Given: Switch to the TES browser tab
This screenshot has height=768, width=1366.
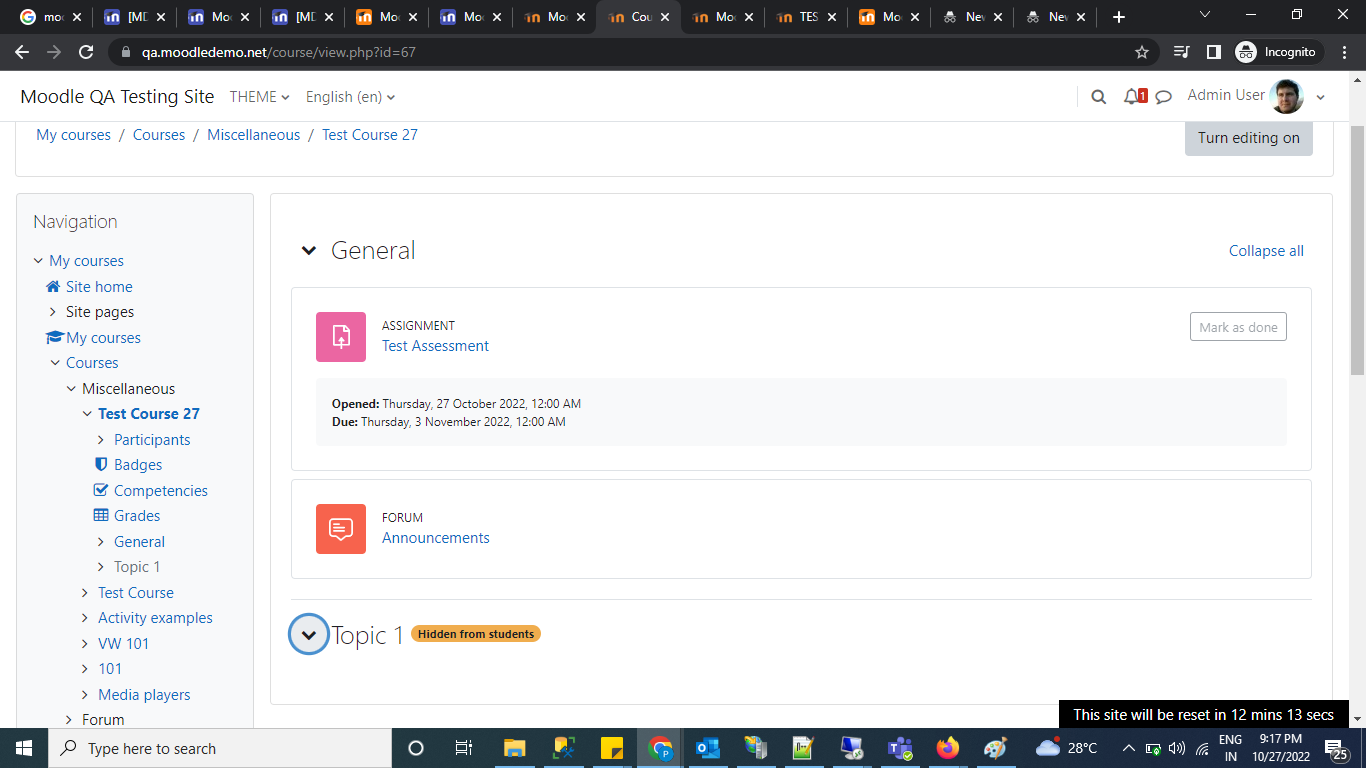Looking at the screenshot, I should coord(806,17).
